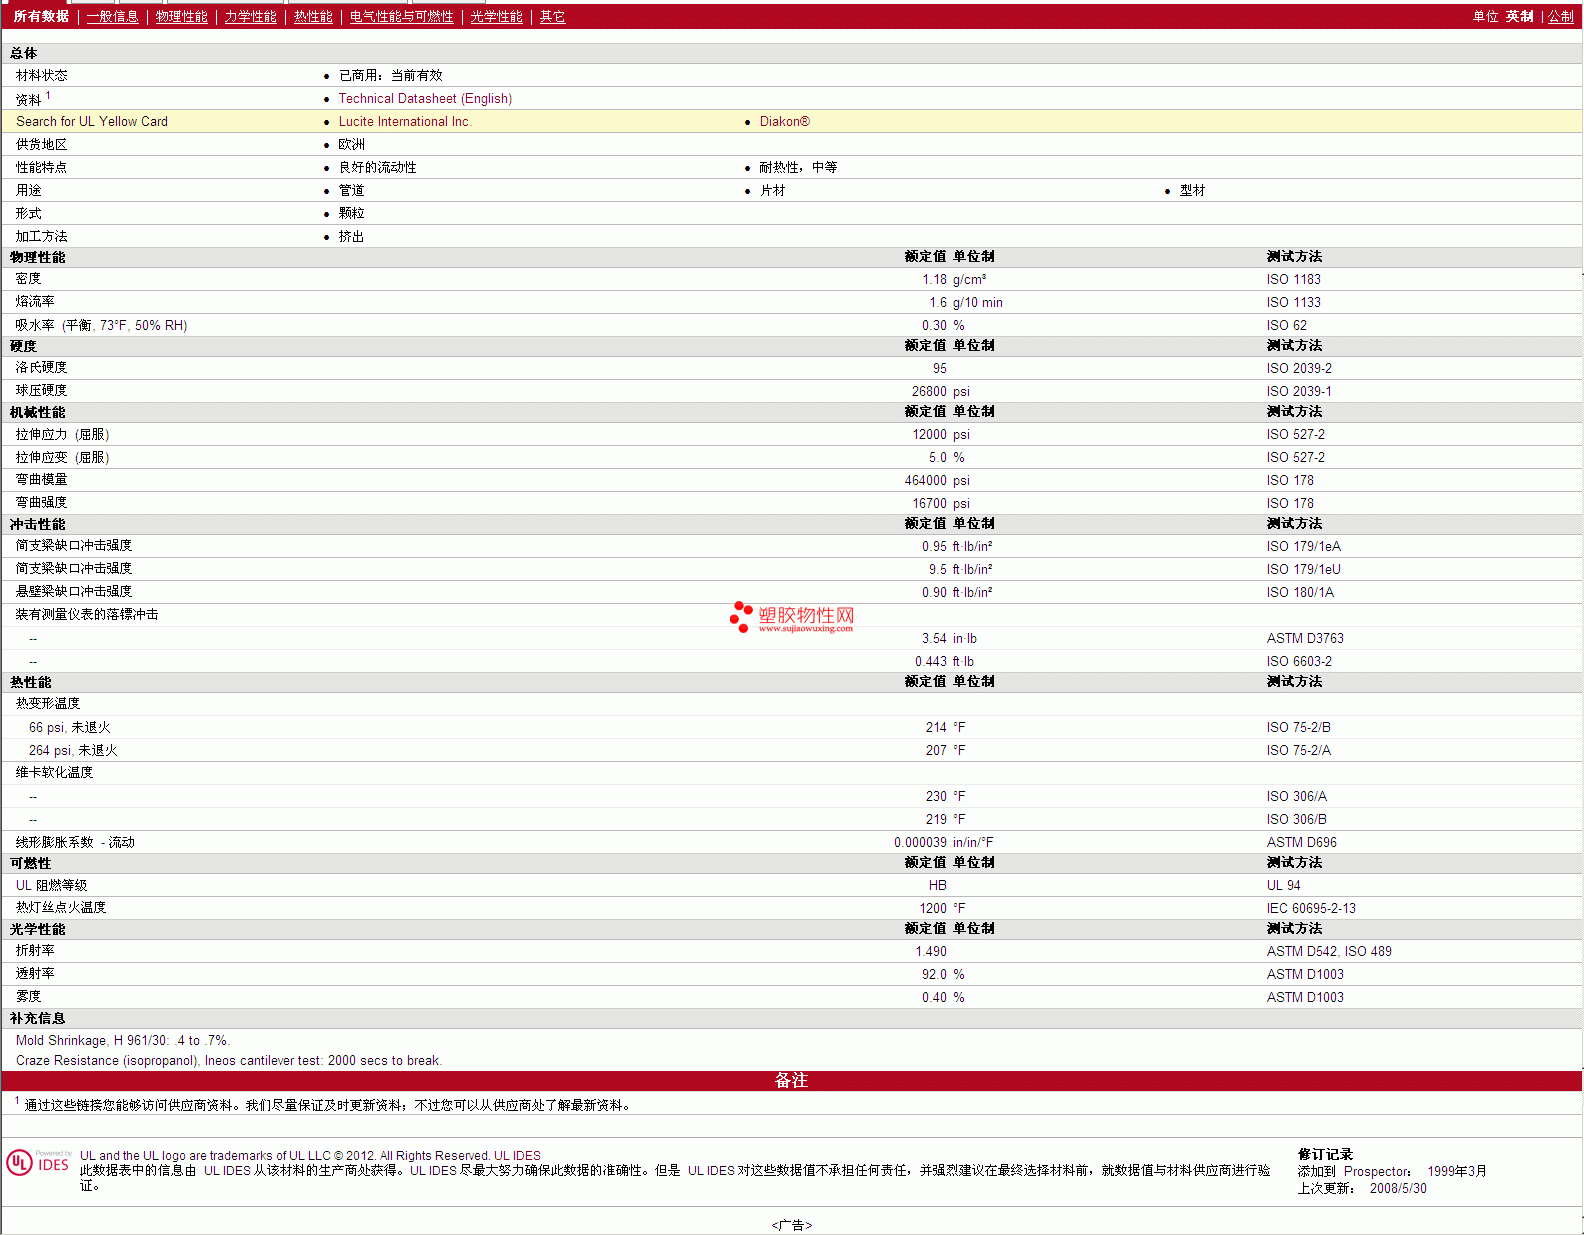1584x1235 pixels.
Task: Click footnote marker 1 next to 资料
Action: coord(48,96)
